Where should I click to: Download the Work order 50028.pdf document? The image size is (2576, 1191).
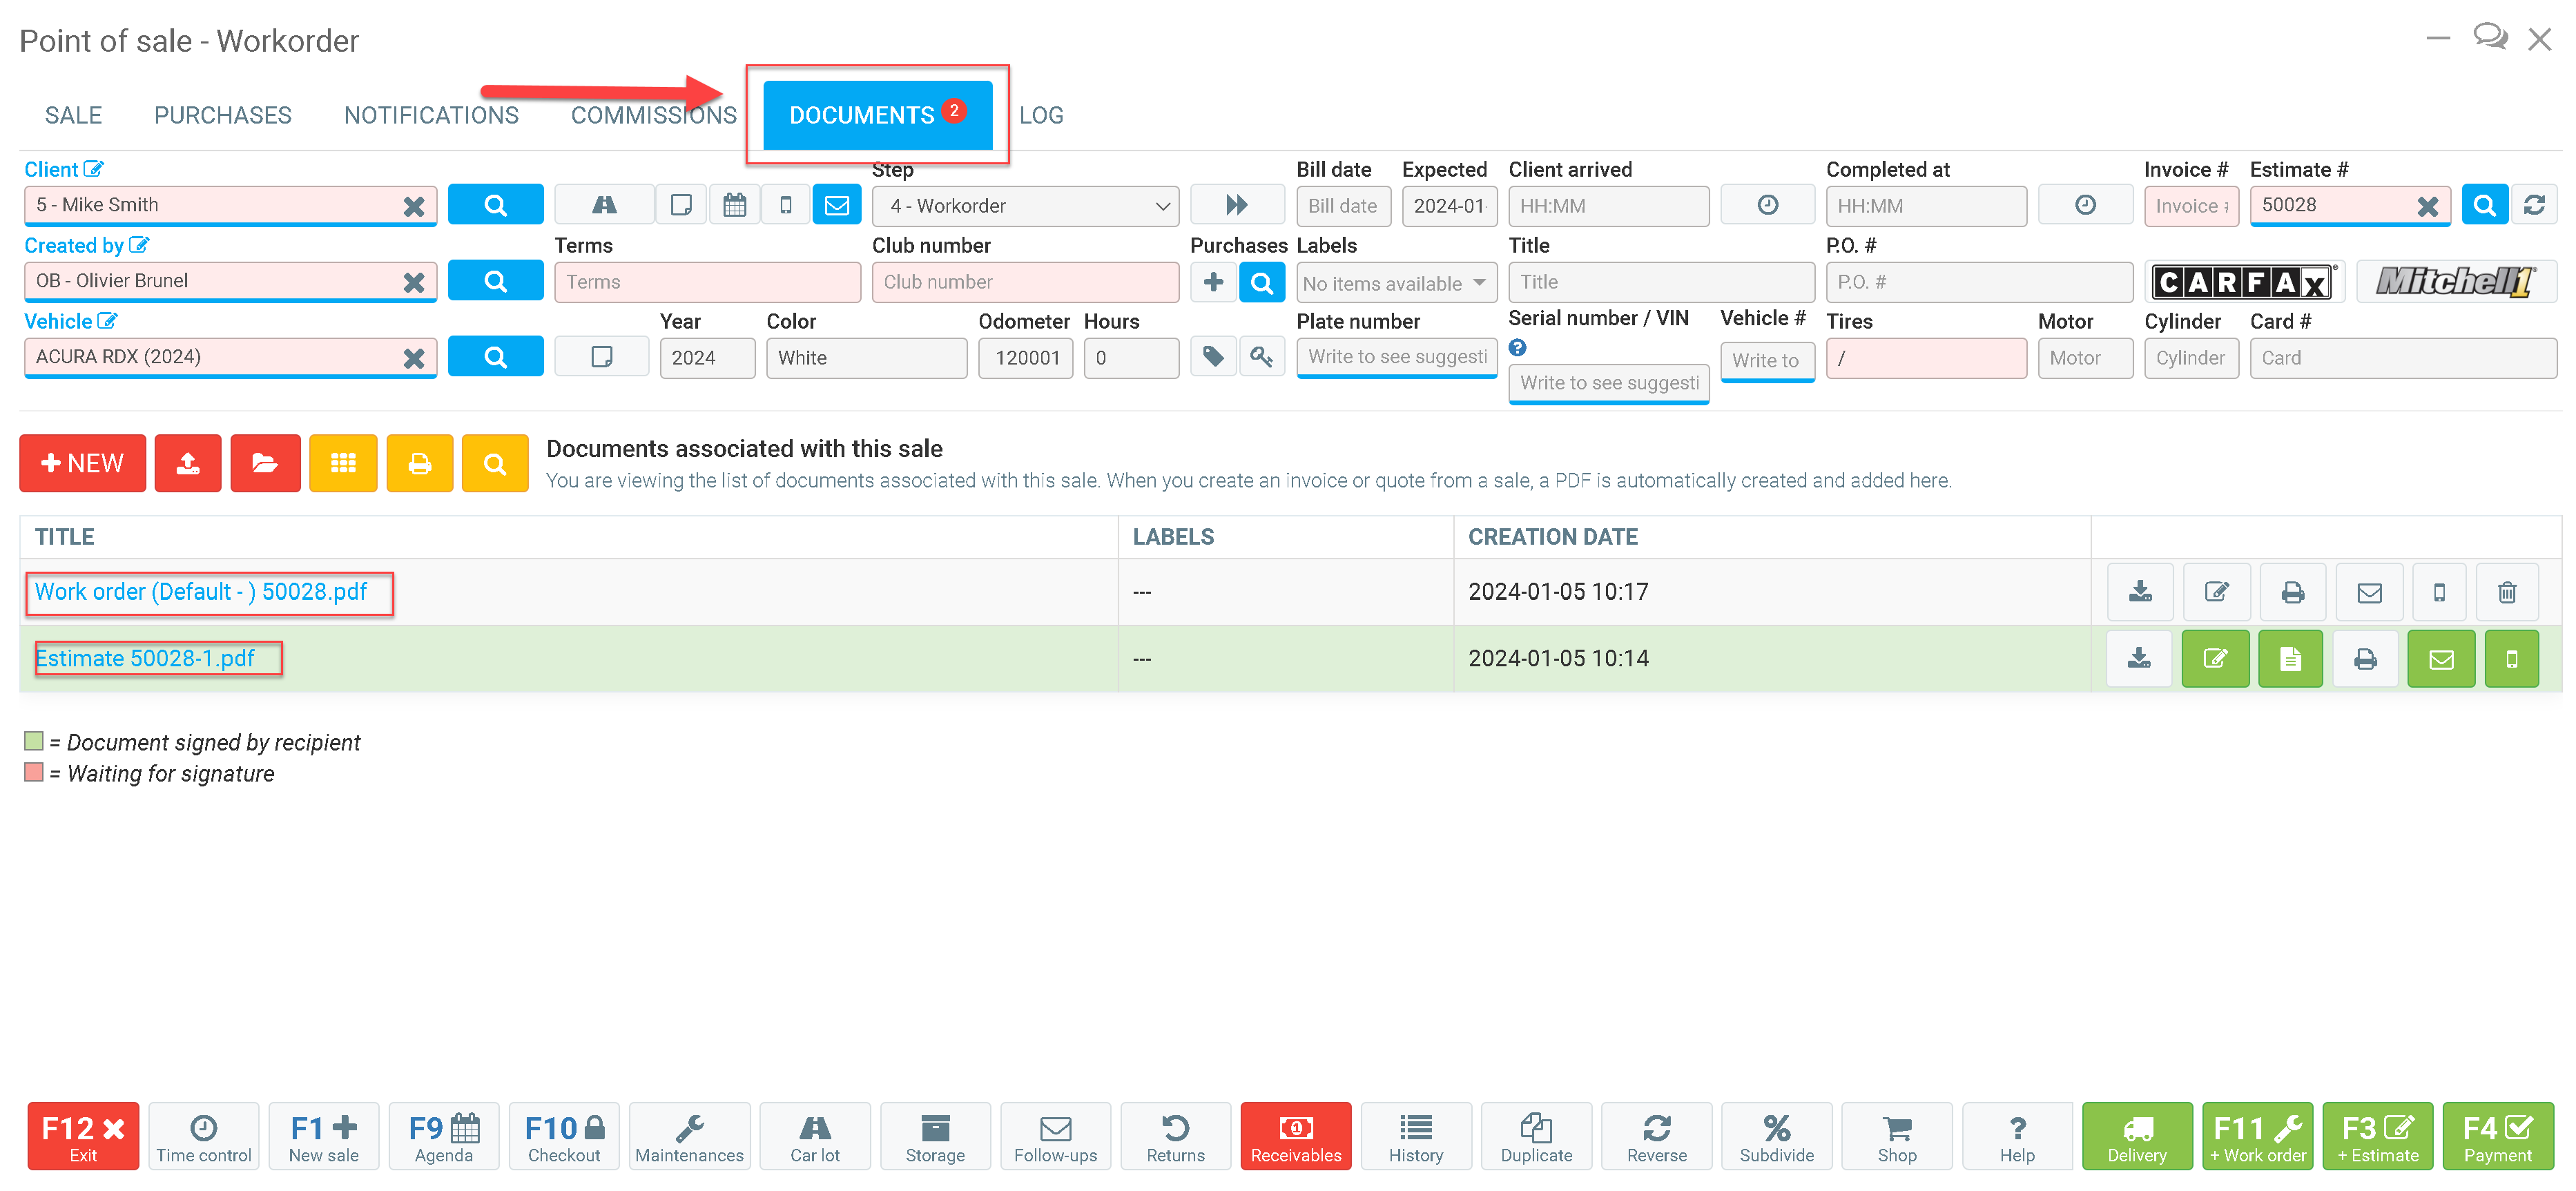click(x=2139, y=592)
